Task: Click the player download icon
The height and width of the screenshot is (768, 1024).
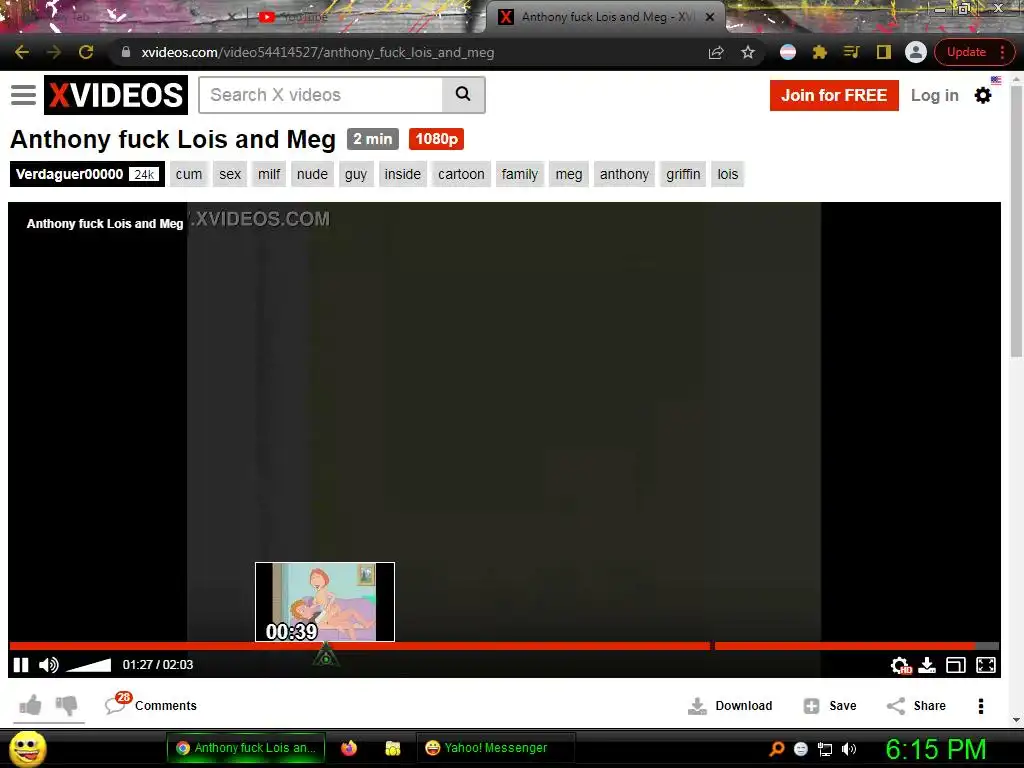Action: pos(927,665)
